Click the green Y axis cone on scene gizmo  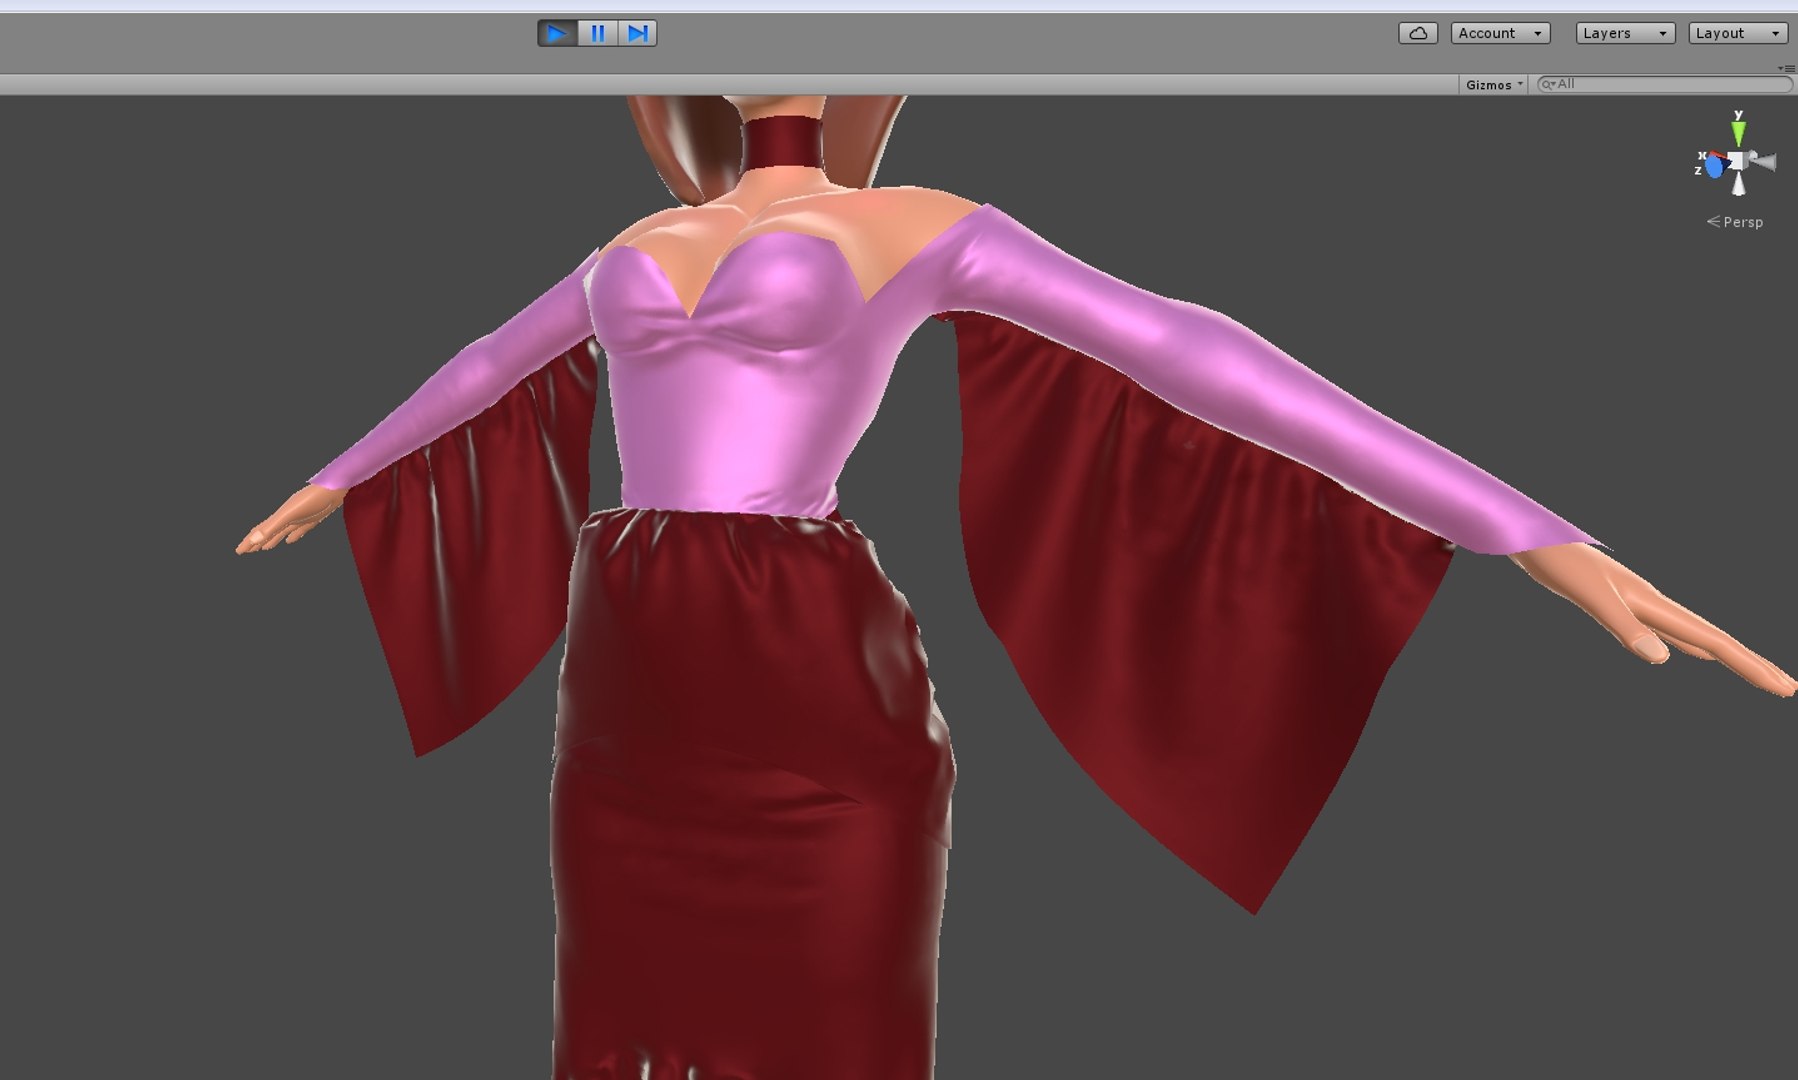pos(1739,131)
